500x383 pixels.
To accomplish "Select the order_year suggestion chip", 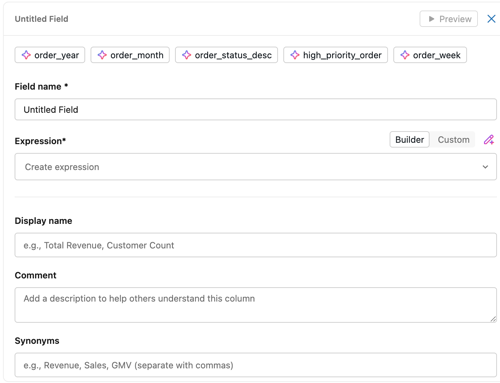I will pos(50,55).
